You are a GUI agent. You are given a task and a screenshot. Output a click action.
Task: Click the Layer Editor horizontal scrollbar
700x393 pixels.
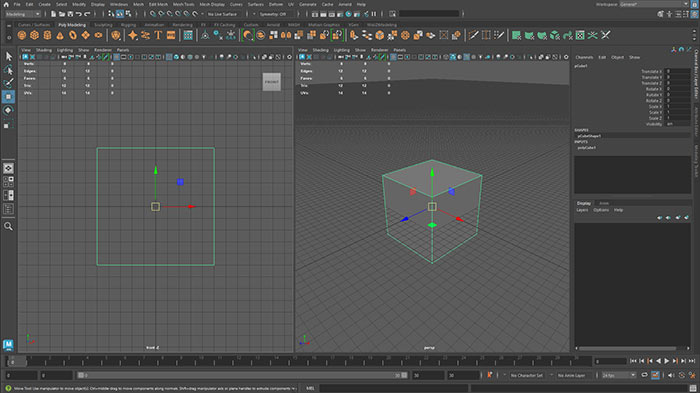(627, 348)
